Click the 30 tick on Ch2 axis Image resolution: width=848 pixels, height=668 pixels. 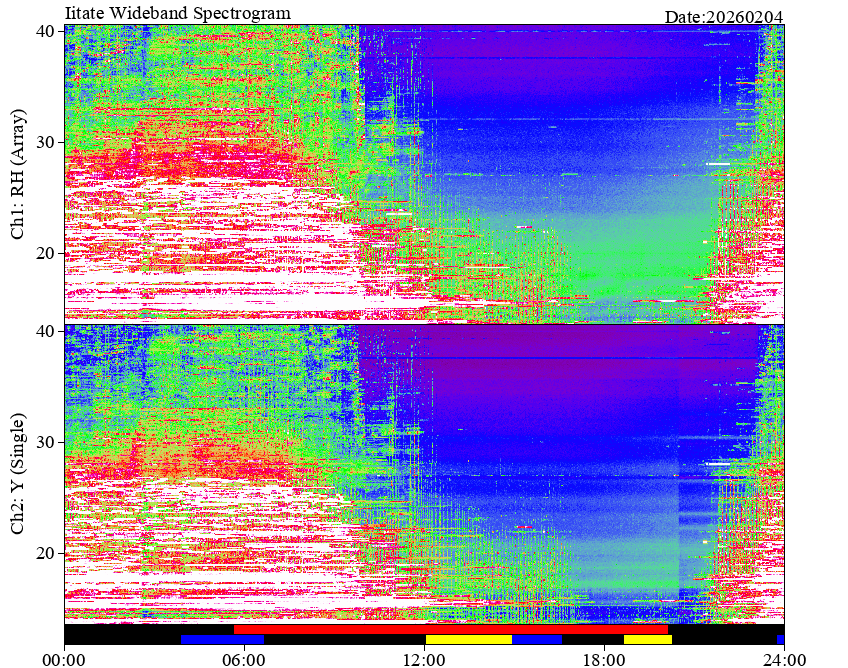(45, 442)
